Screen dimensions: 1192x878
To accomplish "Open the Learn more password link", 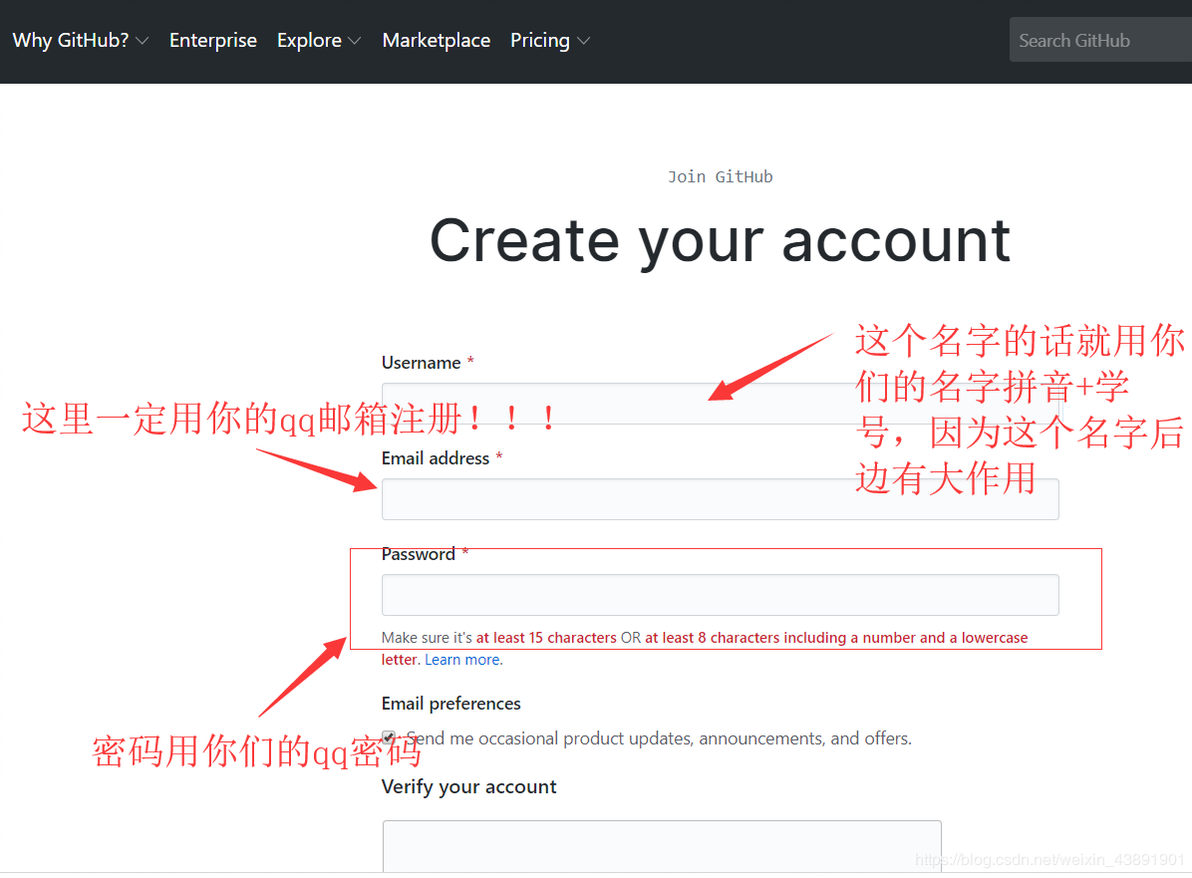I will click(x=462, y=660).
